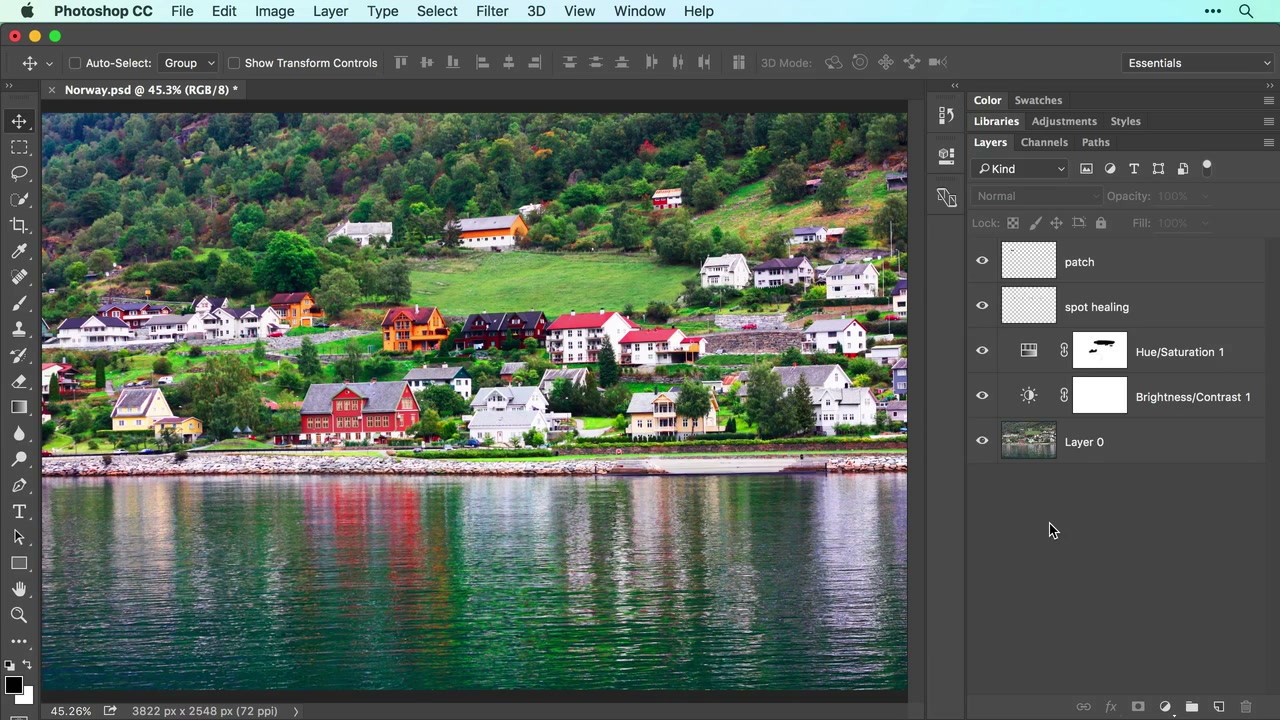
Task: Select the Pen tool
Action: 19,485
